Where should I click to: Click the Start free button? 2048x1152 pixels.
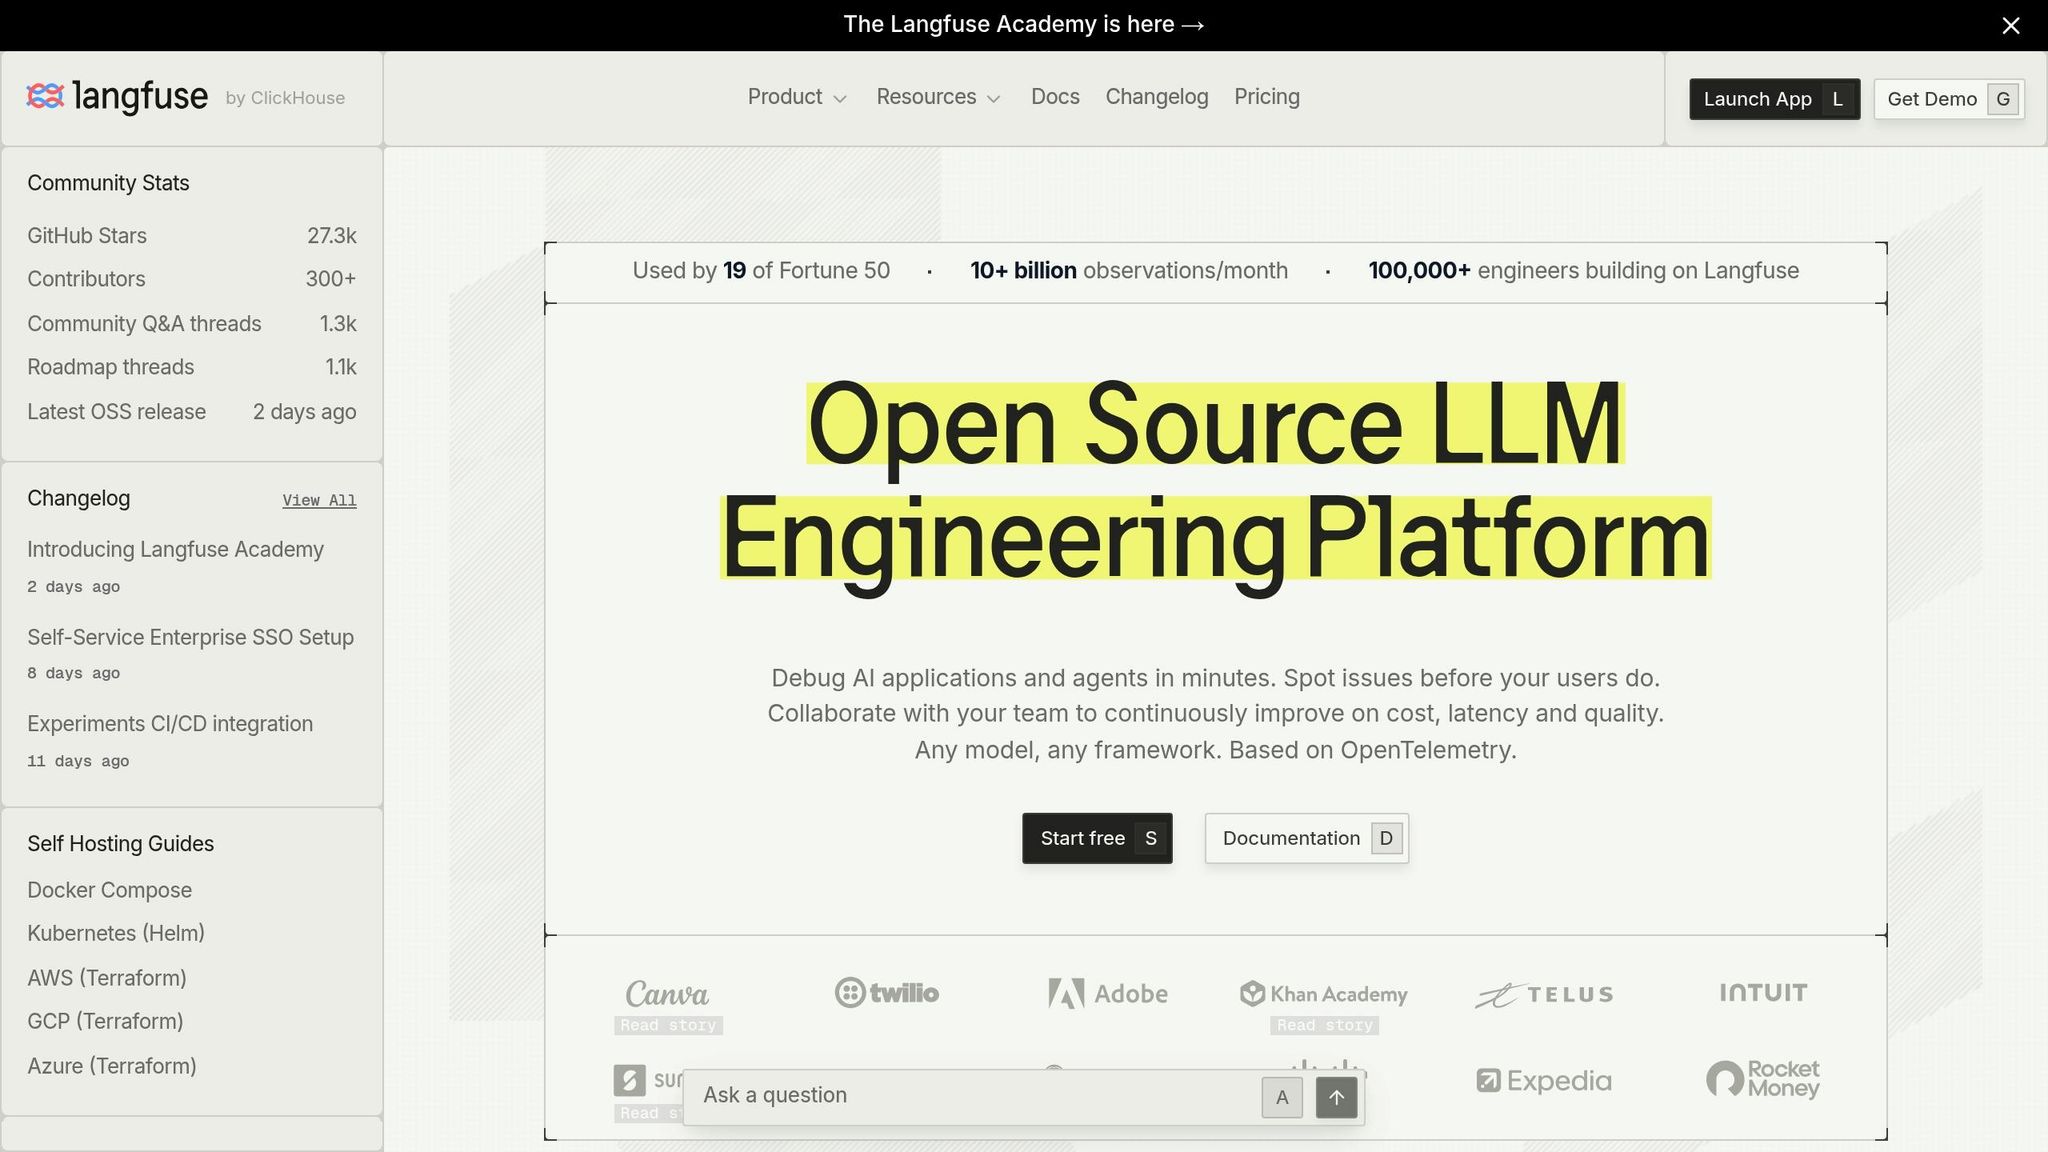tap(1097, 838)
